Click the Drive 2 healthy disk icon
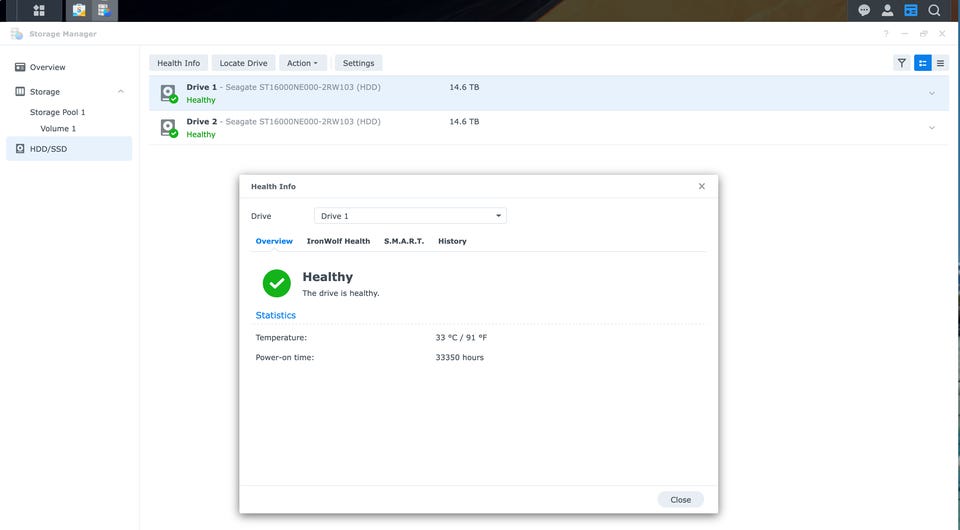The image size is (960, 530). pyautogui.click(x=168, y=127)
